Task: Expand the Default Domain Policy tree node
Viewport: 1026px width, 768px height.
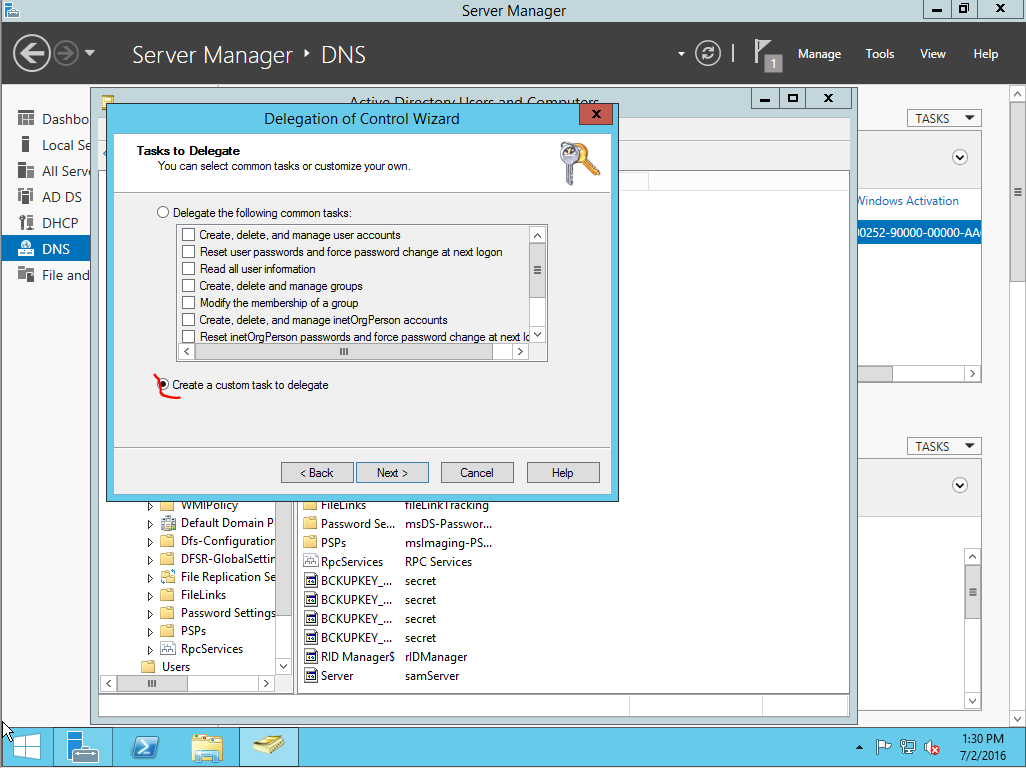Action: coord(150,523)
